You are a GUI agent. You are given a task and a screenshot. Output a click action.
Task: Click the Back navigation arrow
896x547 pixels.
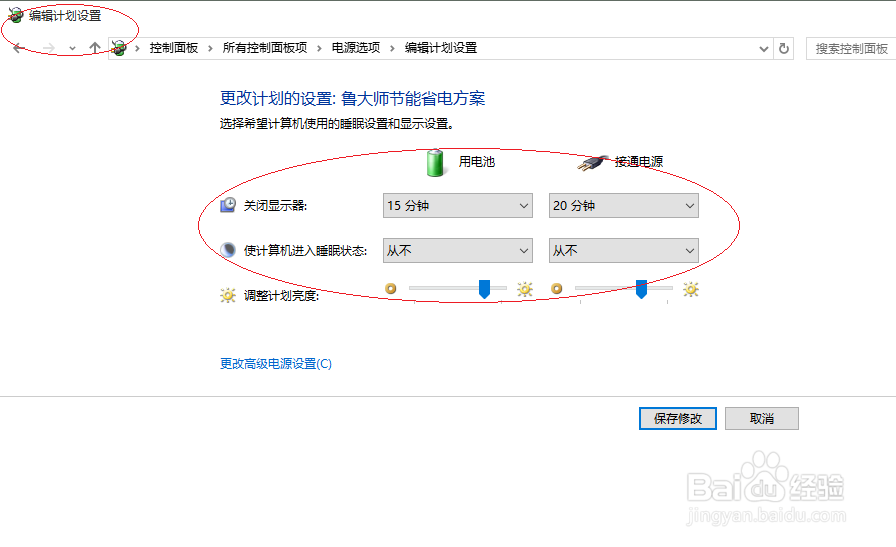tap(19, 48)
